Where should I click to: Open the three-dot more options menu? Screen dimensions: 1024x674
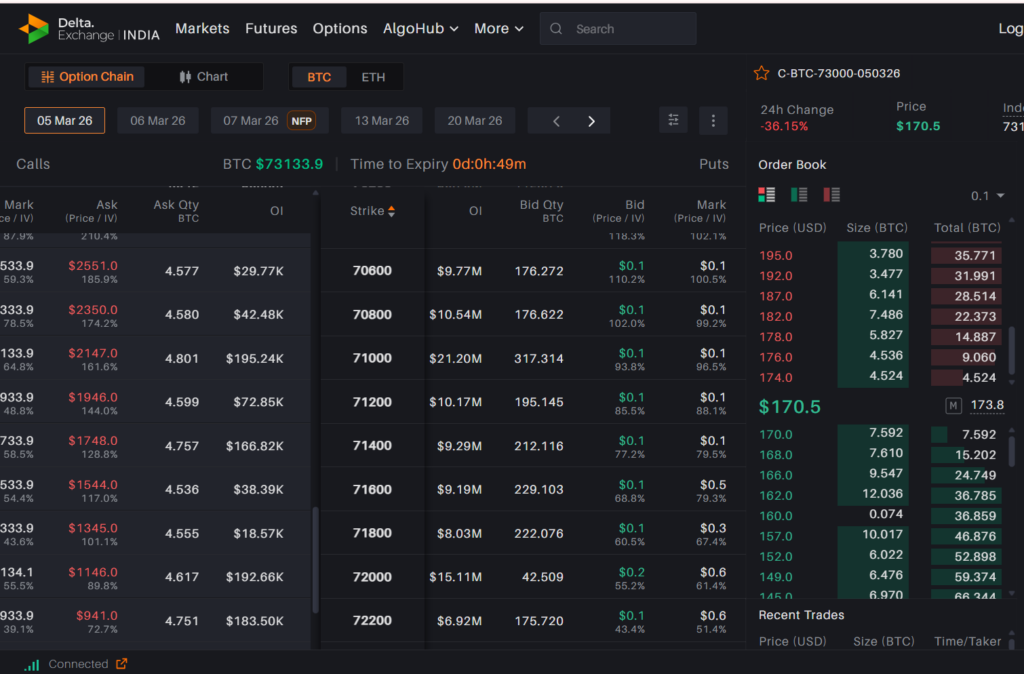(713, 120)
